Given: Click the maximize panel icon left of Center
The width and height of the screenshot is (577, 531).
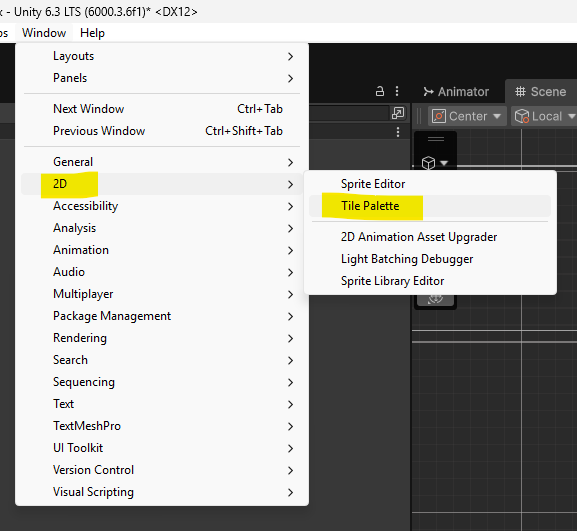Looking at the screenshot, I should [x=398, y=113].
